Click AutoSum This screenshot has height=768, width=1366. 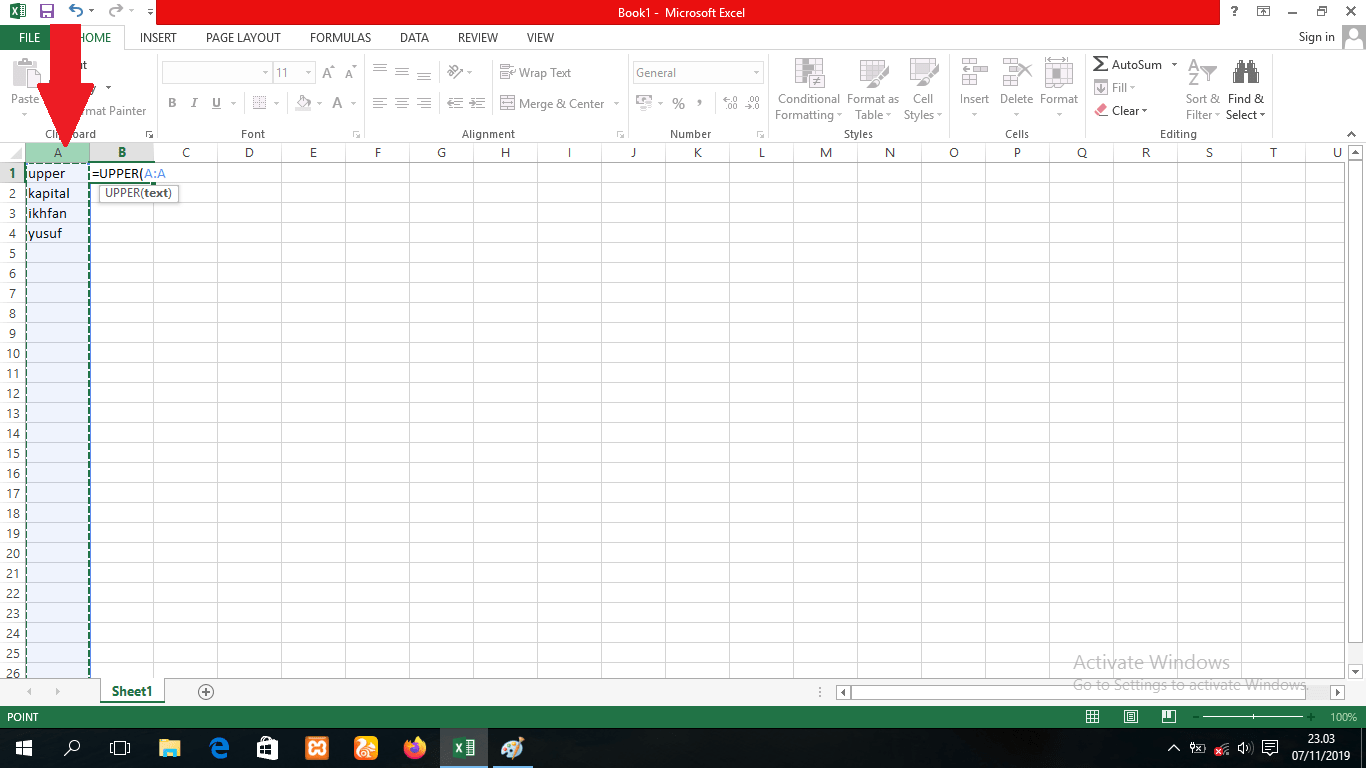tap(1127, 64)
